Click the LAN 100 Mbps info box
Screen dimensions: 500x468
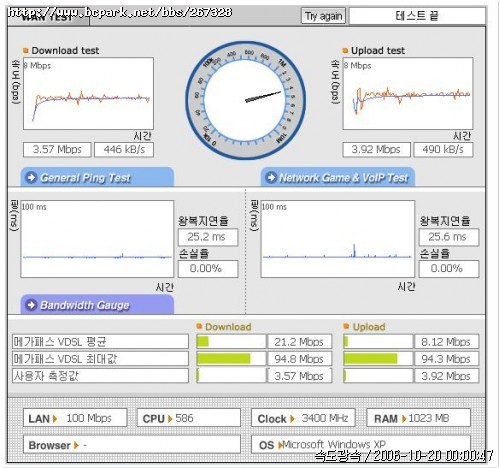tap(75, 418)
